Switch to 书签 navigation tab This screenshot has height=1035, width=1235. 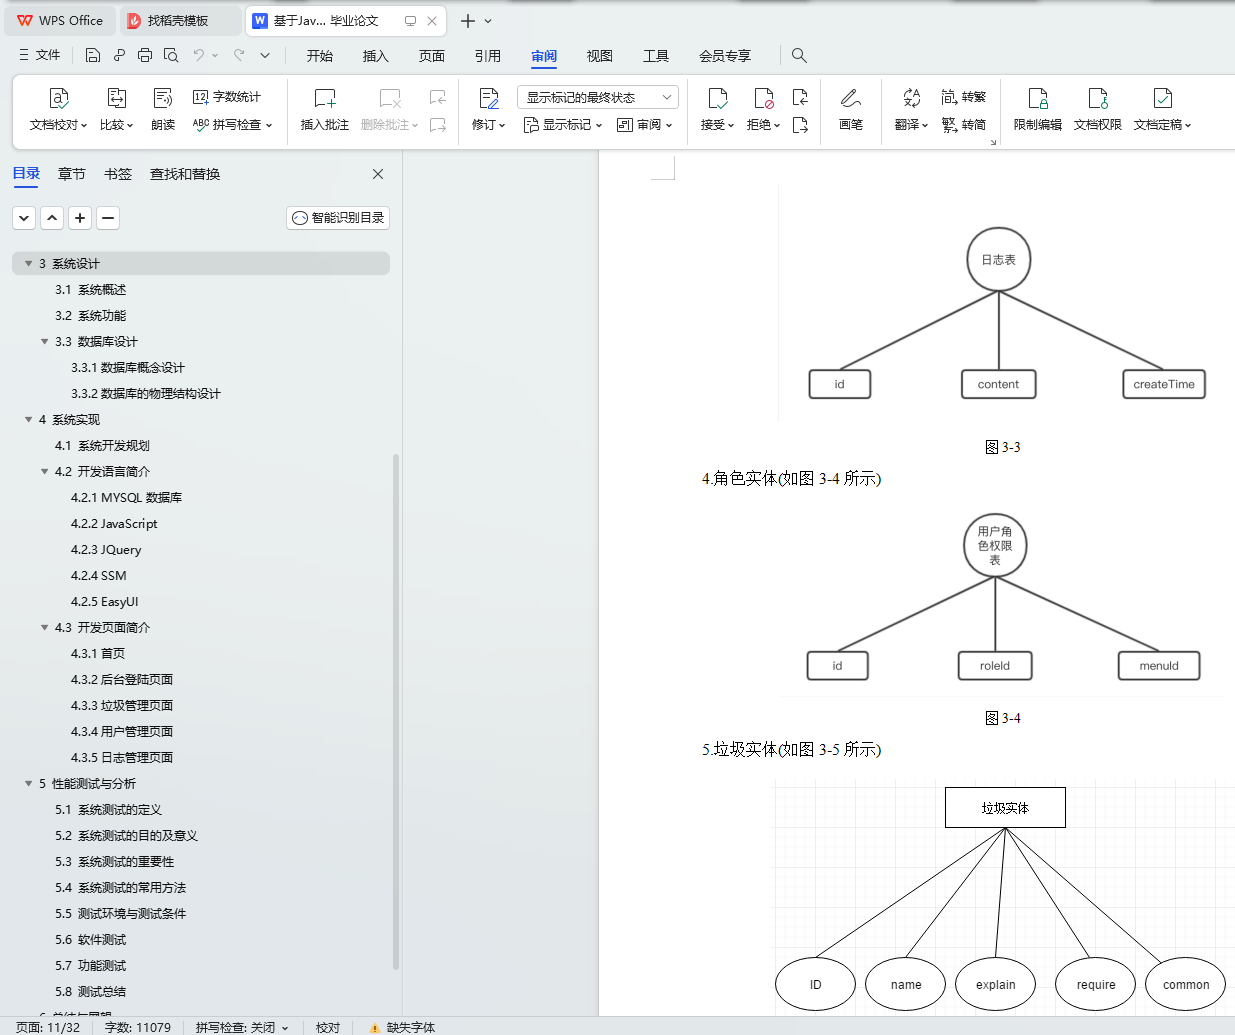tap(118, 174)
